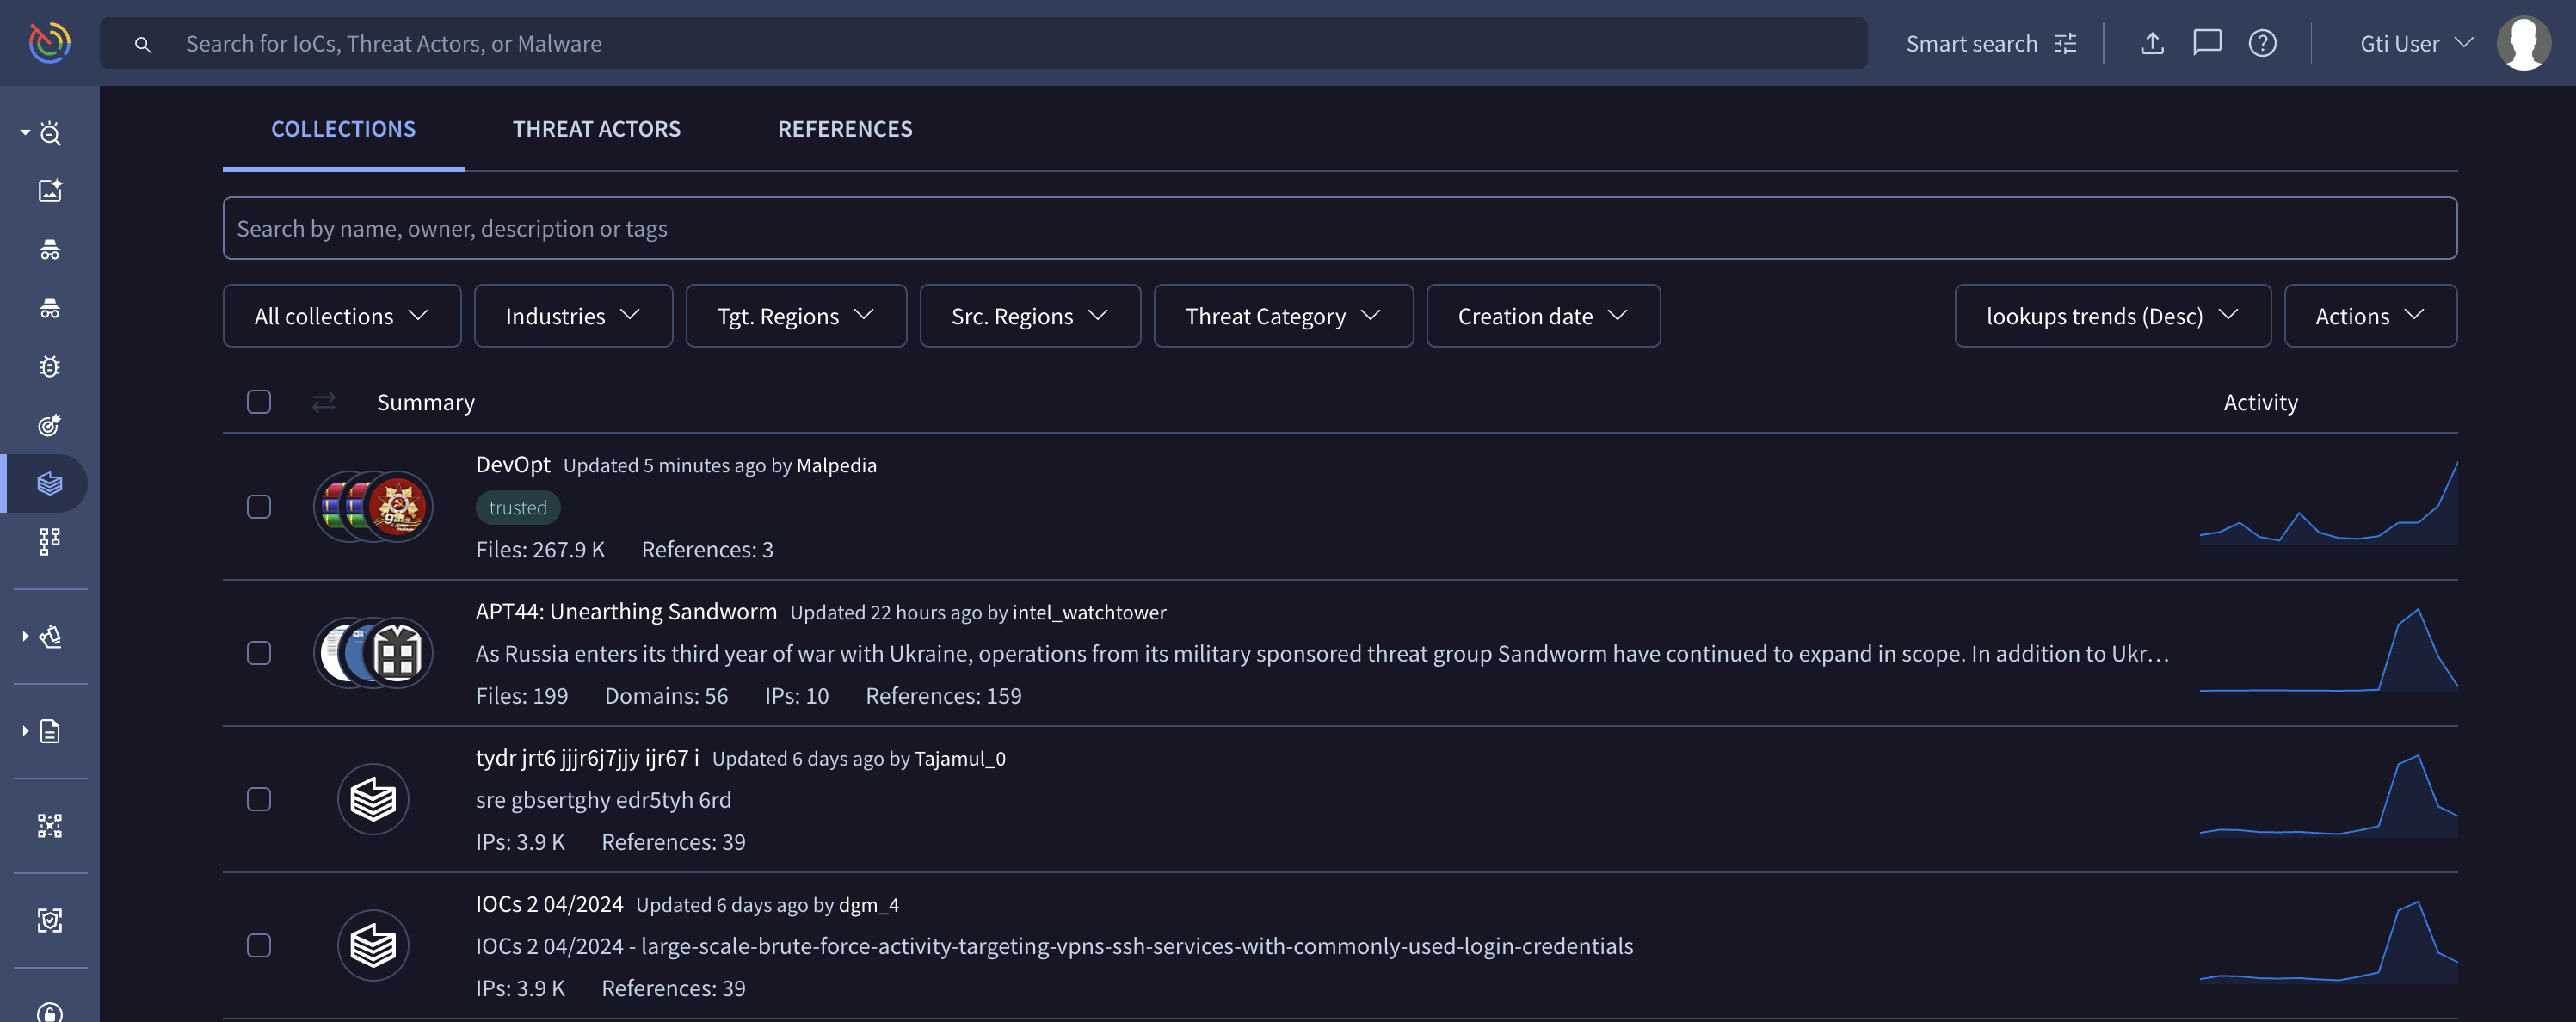The height and width of the screenshot is (1022, 2576).
Task: Click the dgm_4 owner link
Action: click(868, 904)
